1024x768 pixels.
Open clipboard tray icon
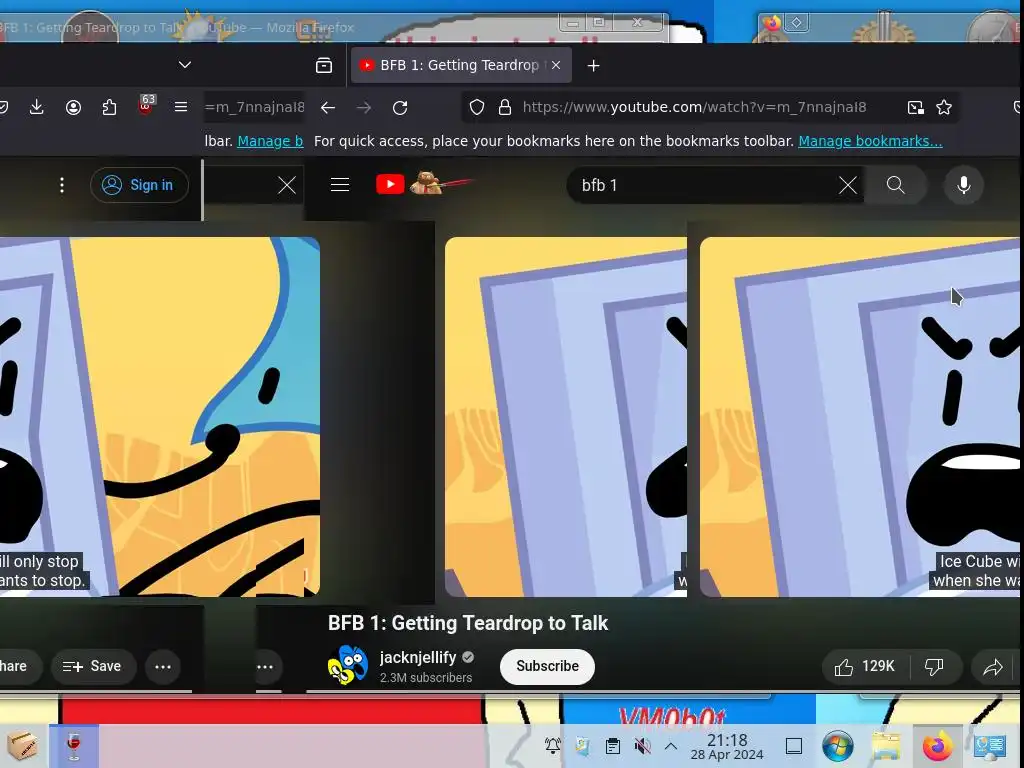pyautogui.click(x=613, y=746)
